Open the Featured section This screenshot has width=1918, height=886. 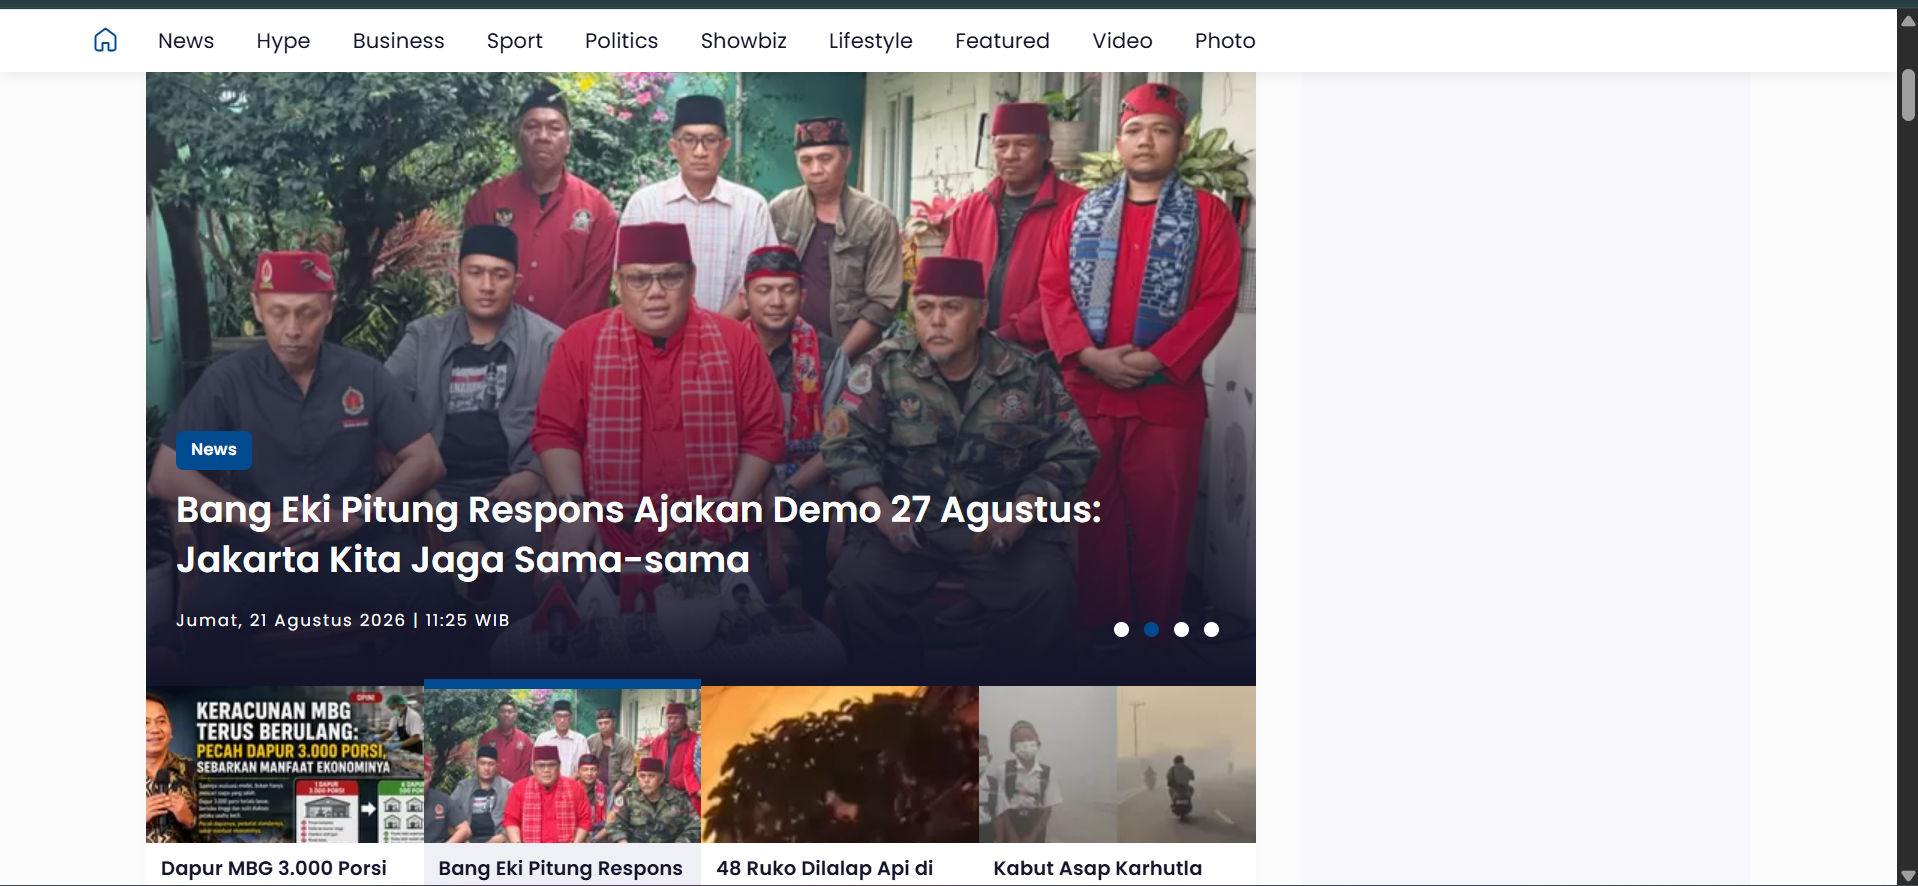(1002, 41)
